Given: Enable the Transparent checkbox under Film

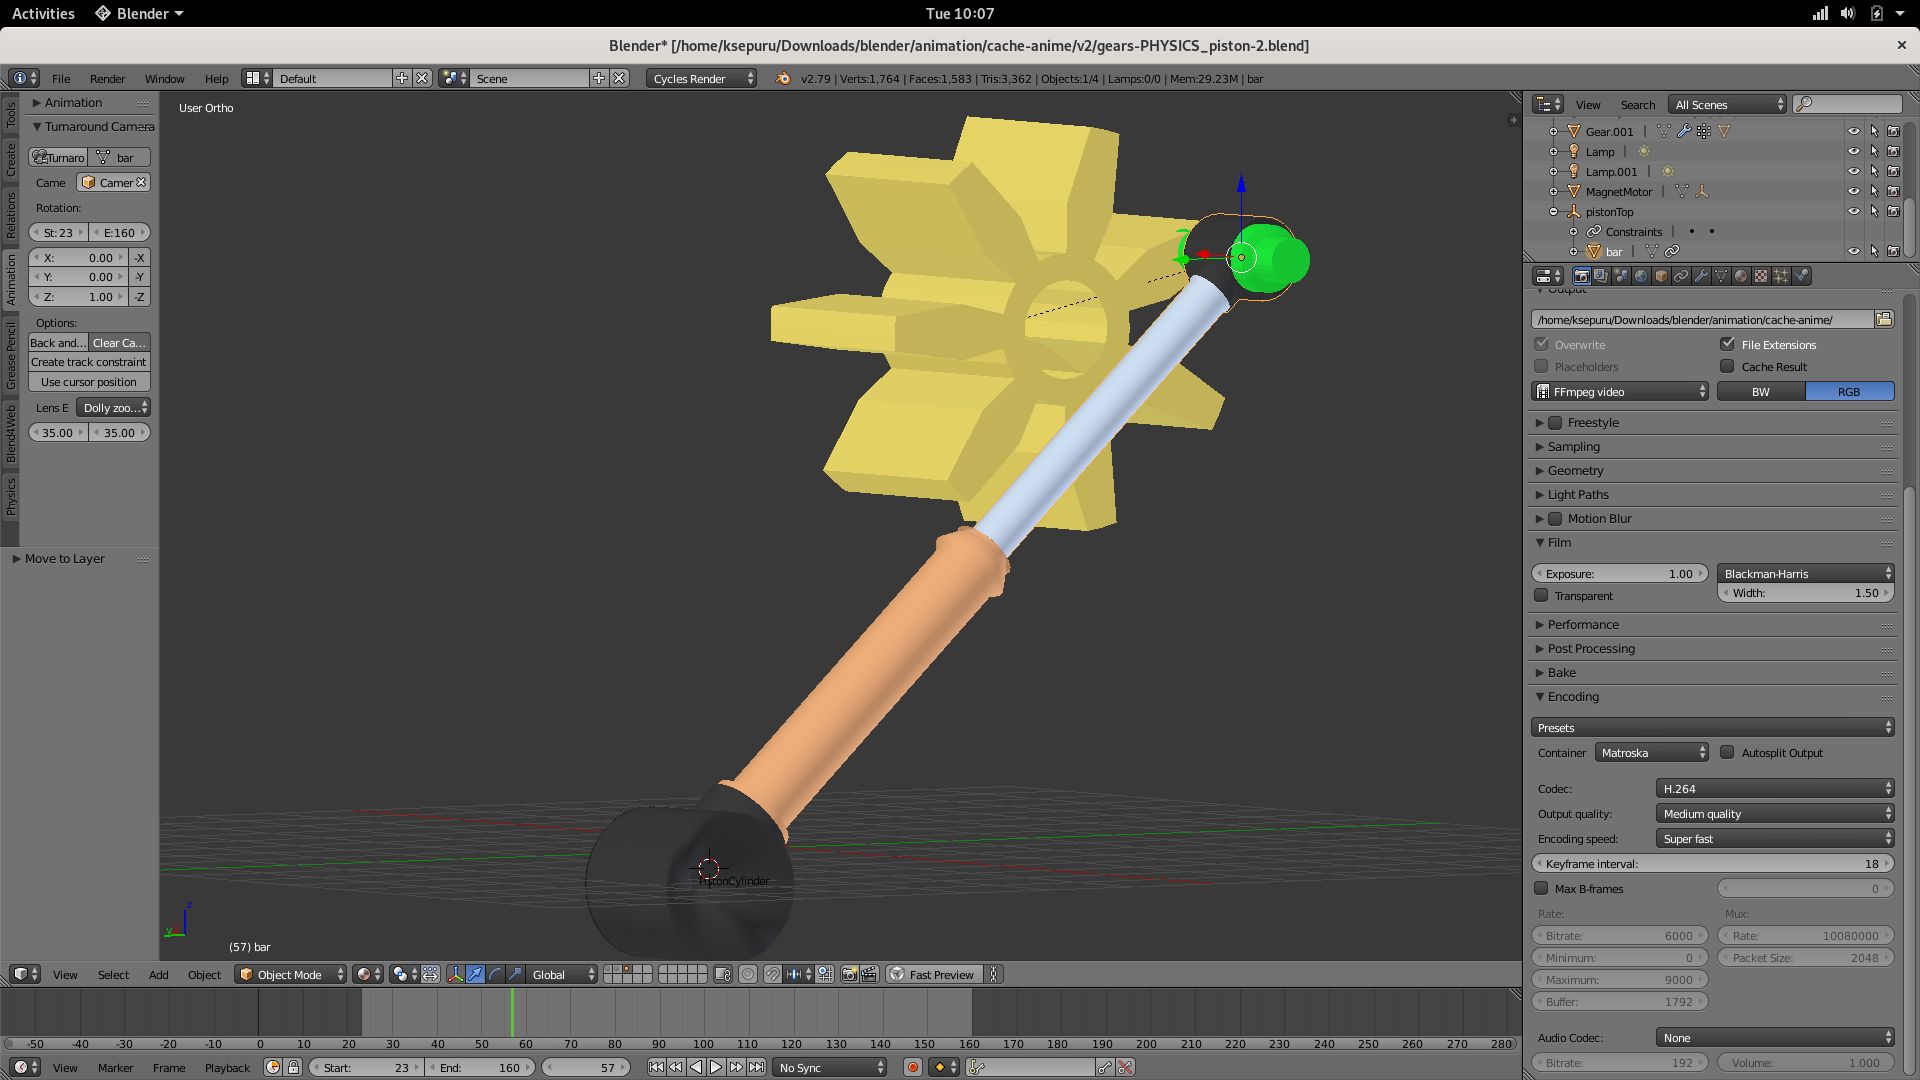Looking at the screenshot, I should [x=1542, y=596].
